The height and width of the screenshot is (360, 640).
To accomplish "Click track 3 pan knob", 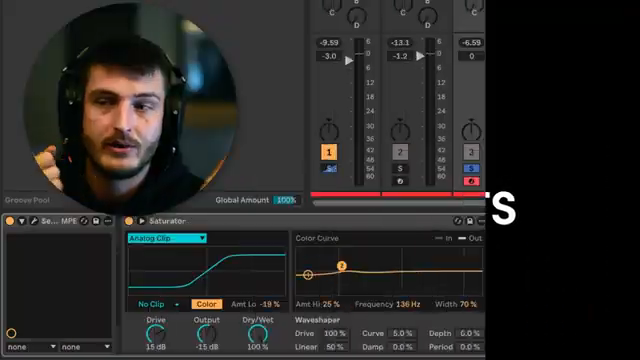I will [471, 131].
